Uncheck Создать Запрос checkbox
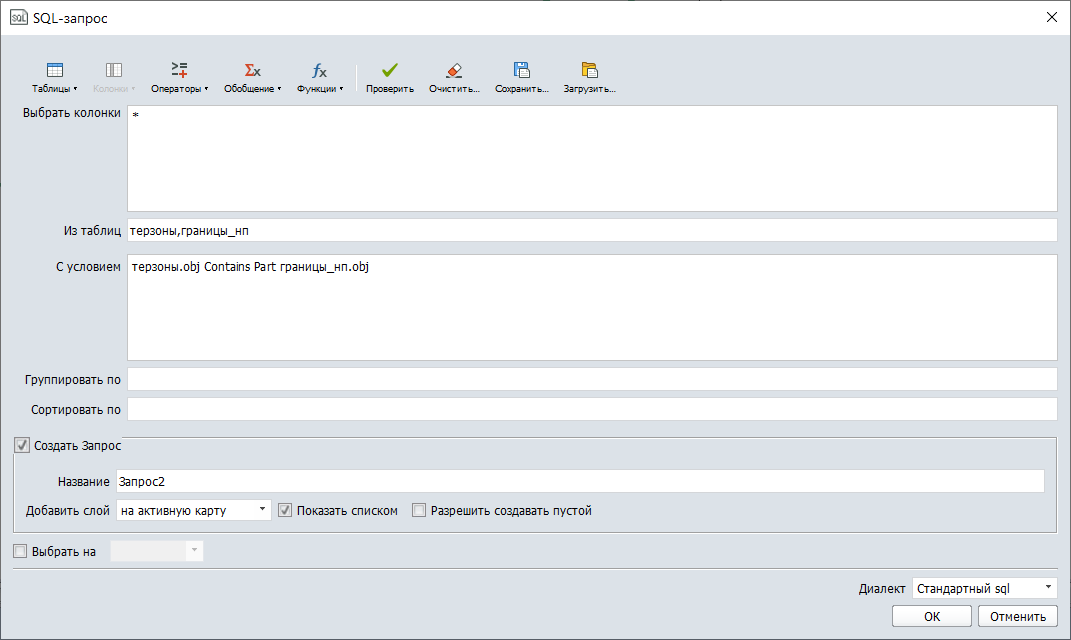The height and width of the screenshot is (640, 1071). tap(21, 445)
